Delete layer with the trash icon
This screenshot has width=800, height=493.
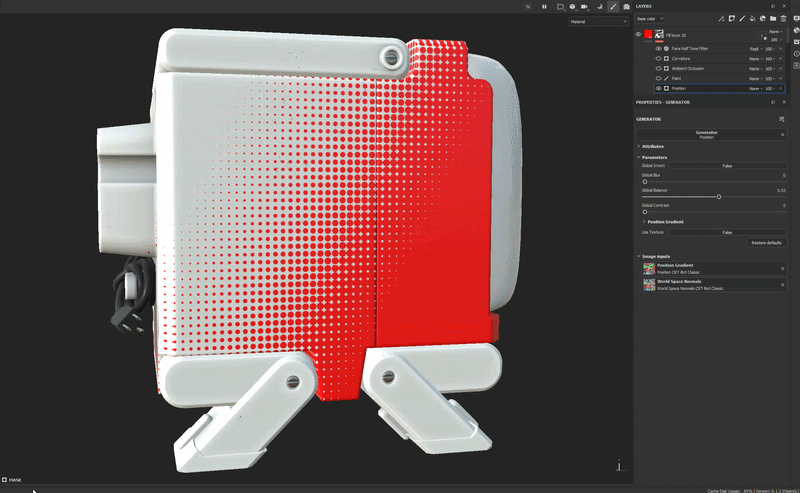point(784,18)
